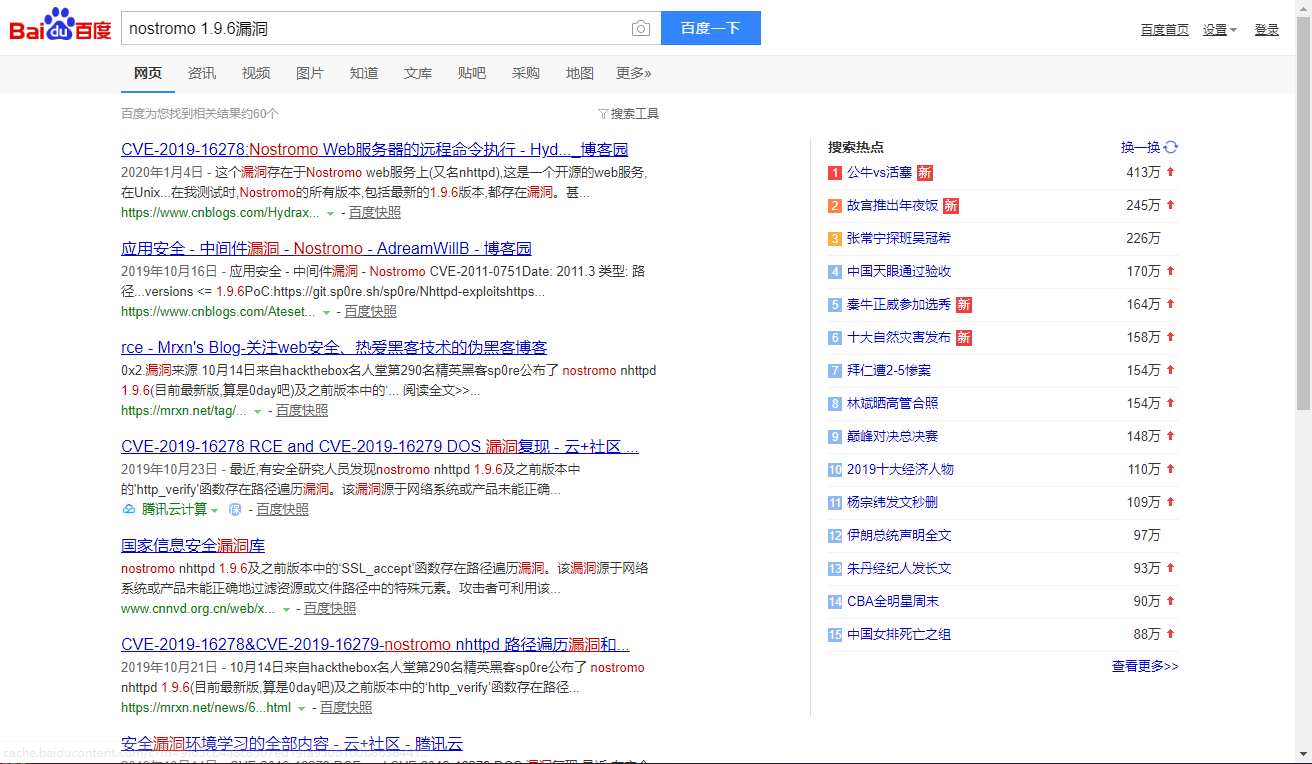This screenshot has height=764, width=1312.
Task: Switch to the 贴吧 tab
Action: pos(472,73)
